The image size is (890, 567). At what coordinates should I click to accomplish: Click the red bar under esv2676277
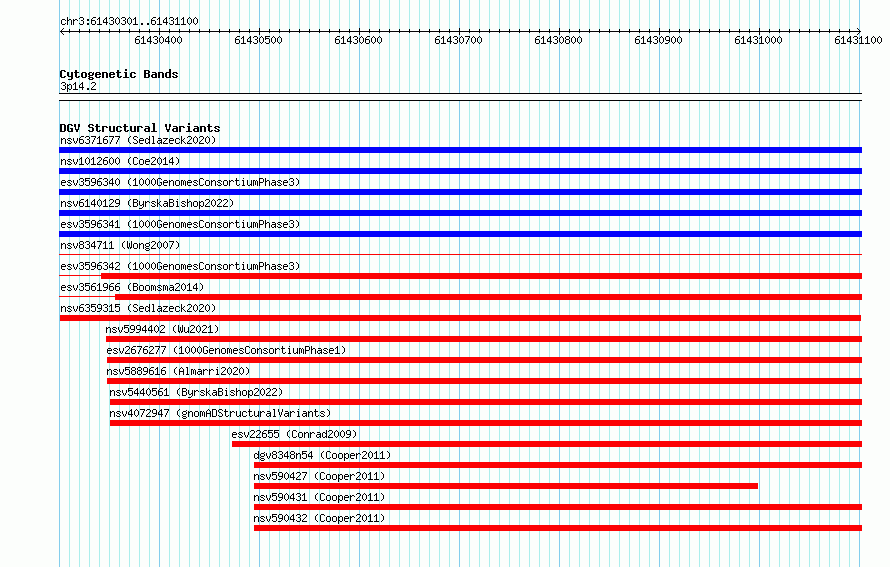(484, 360)
